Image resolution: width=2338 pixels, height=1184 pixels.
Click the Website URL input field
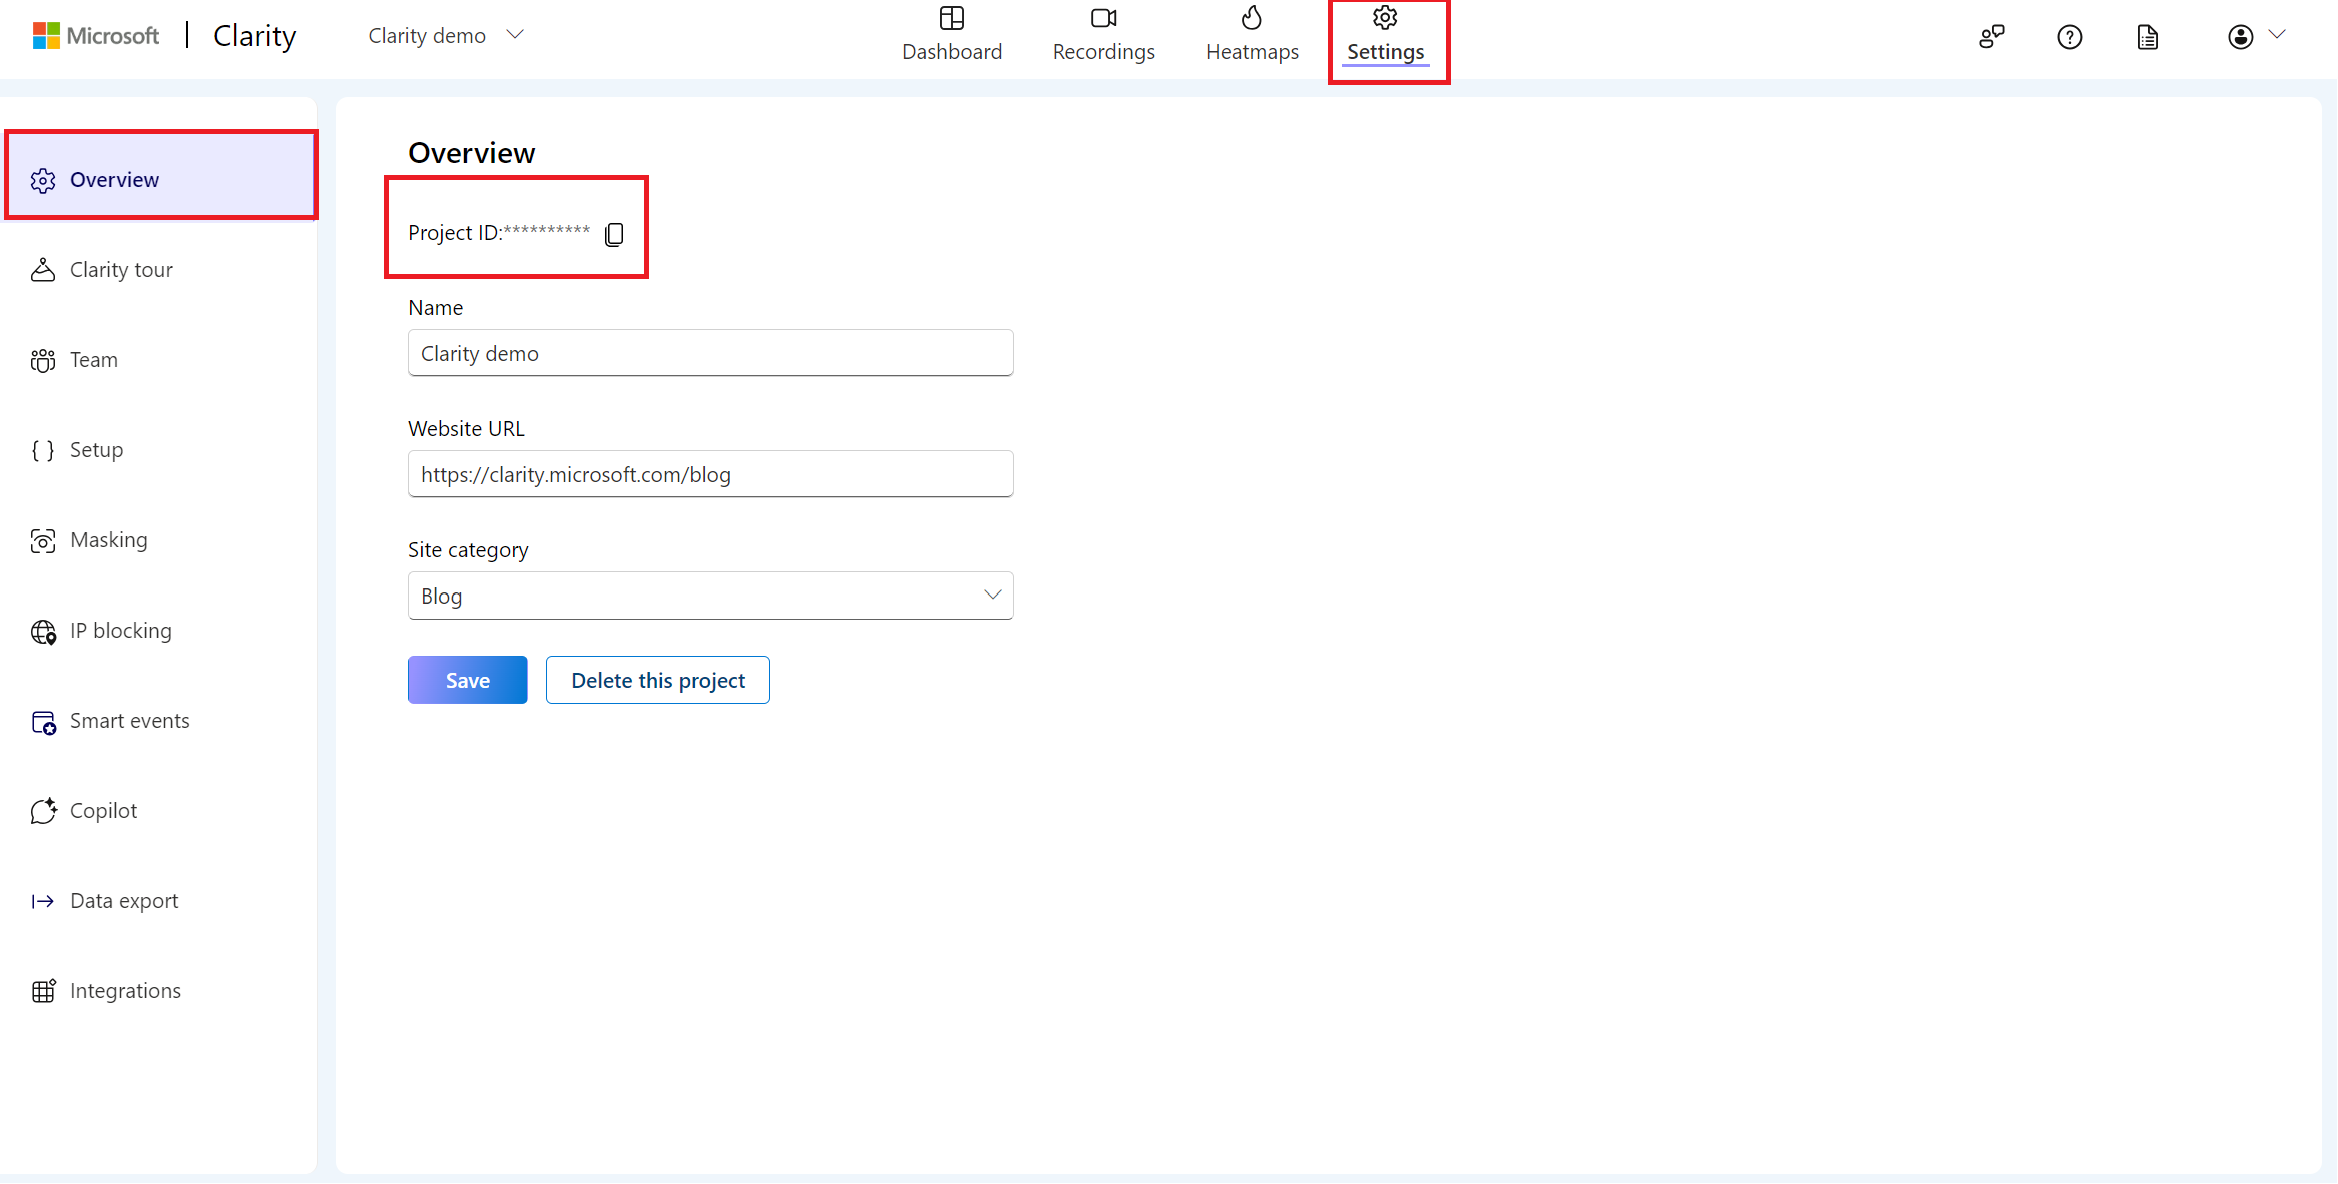[x=709, y=474]
